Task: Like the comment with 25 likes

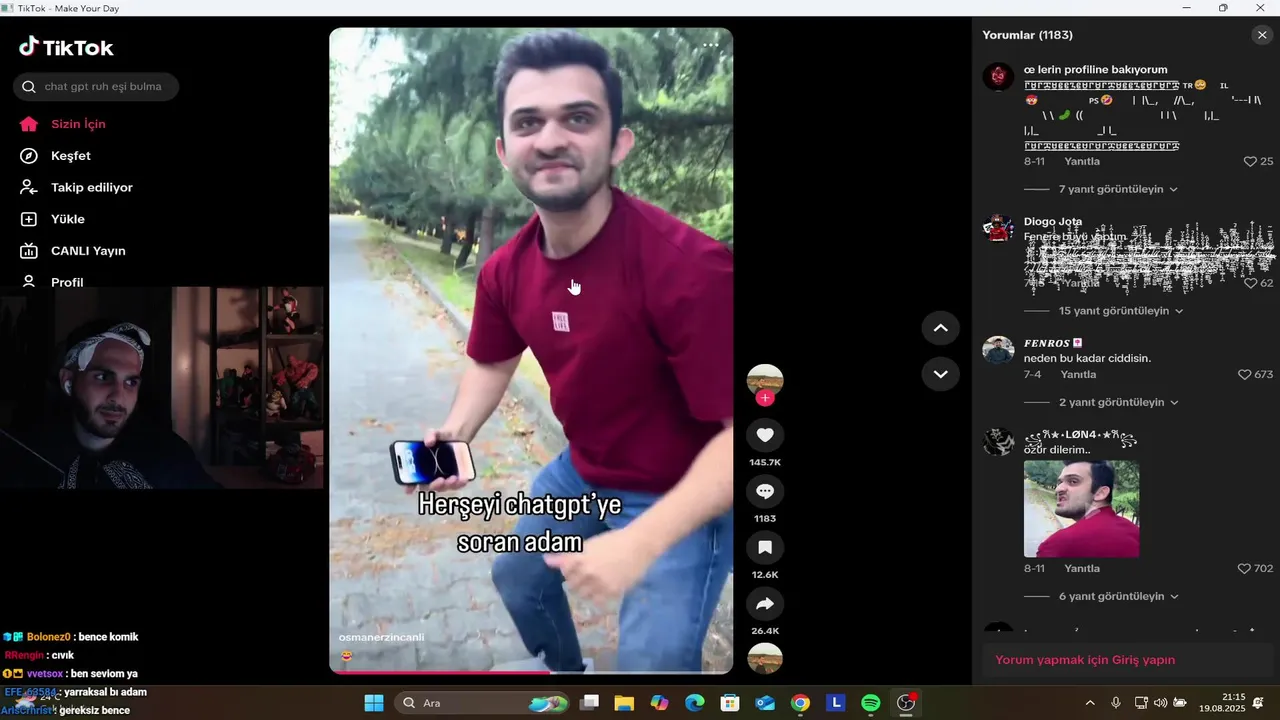Action: click(x=1250, y=161)
